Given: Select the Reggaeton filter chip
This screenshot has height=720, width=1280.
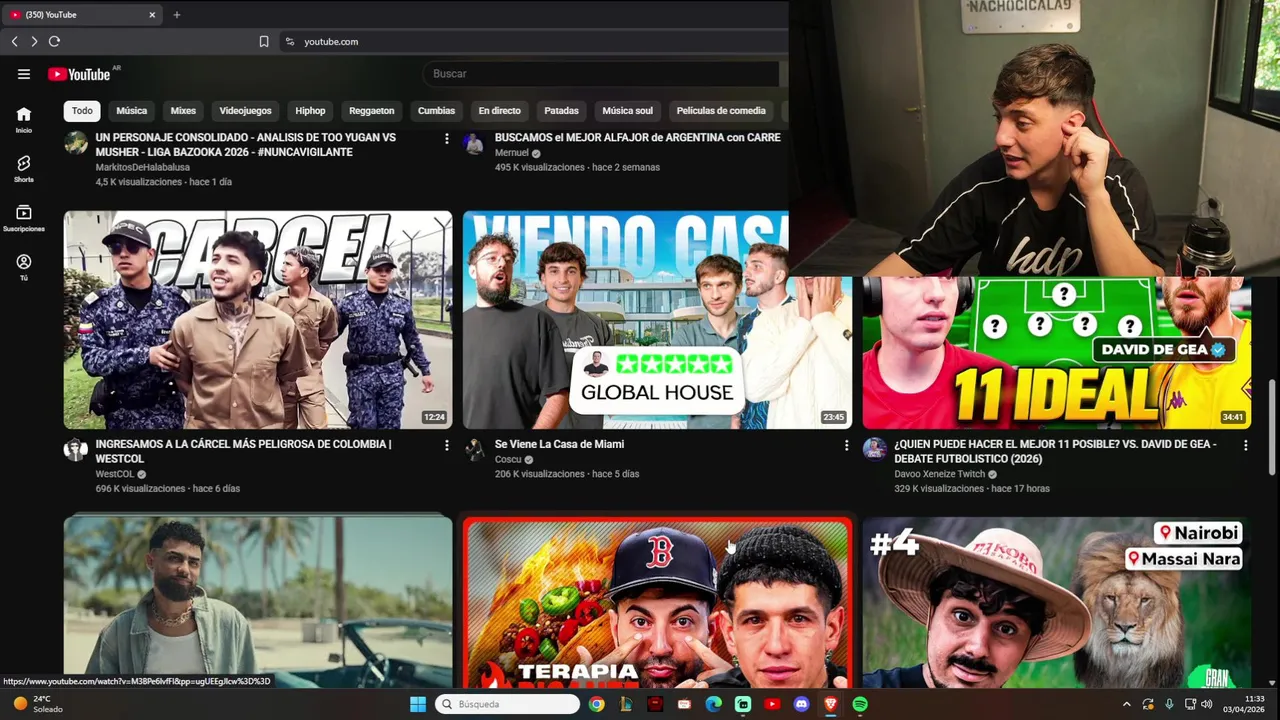Looking at the screenshot, I should (x=371, y=111).
